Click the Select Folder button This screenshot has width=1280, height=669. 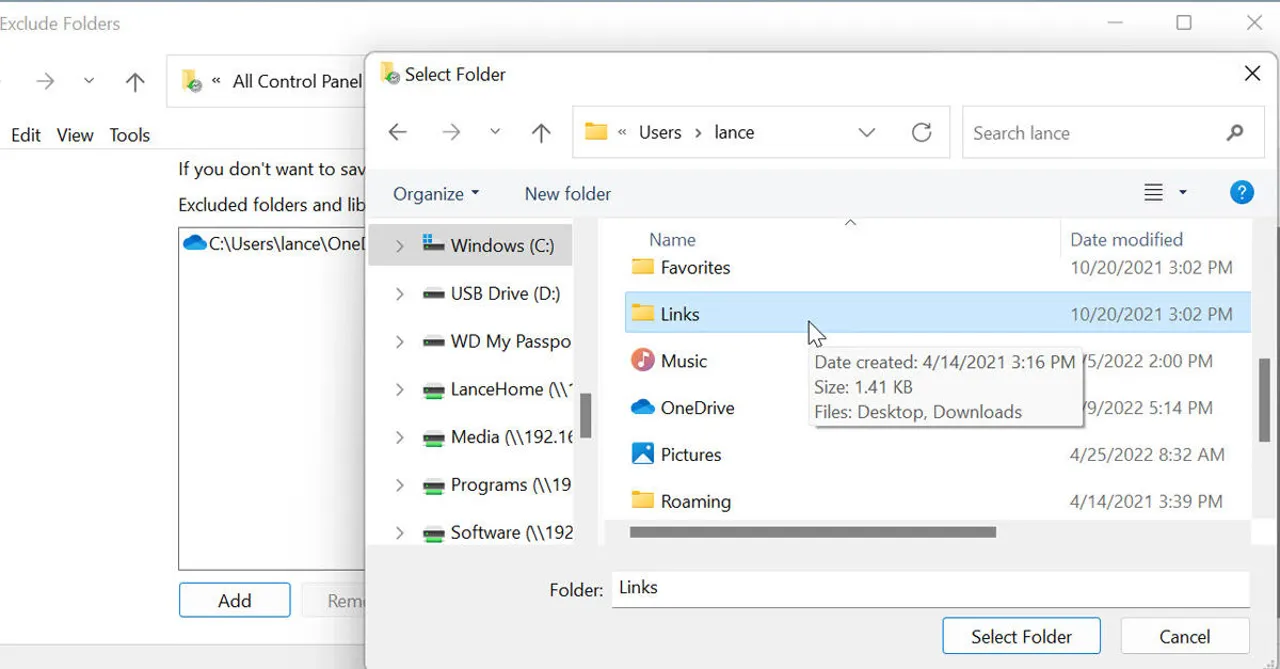(x=1021, y=637)
